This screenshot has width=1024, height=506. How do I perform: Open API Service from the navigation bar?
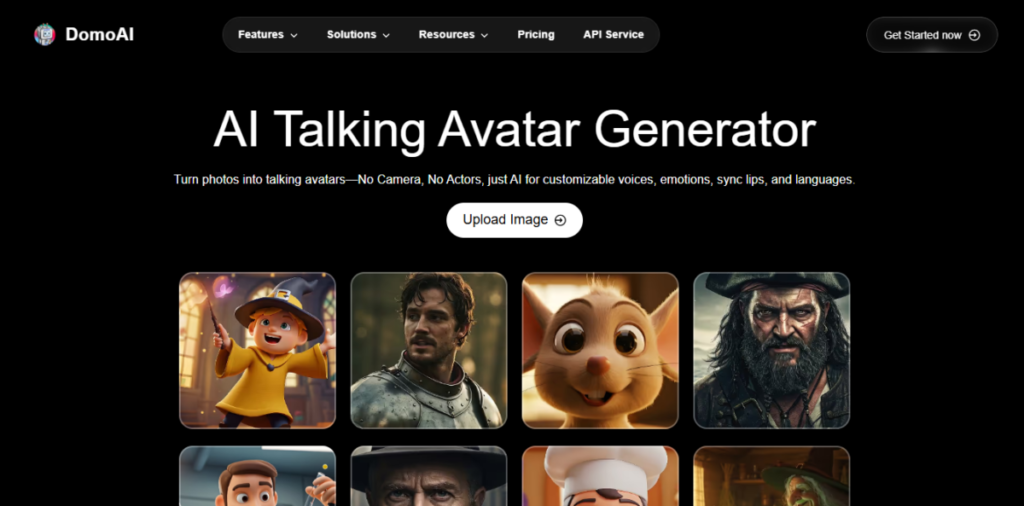pyautogui.click(x=613, y=35)
